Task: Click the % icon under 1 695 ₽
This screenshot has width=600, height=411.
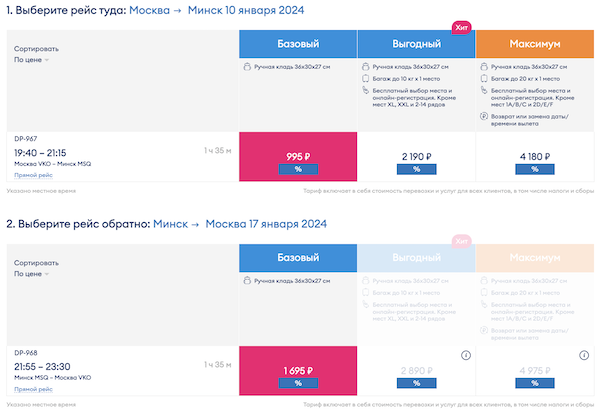Action: click(298, 383)
